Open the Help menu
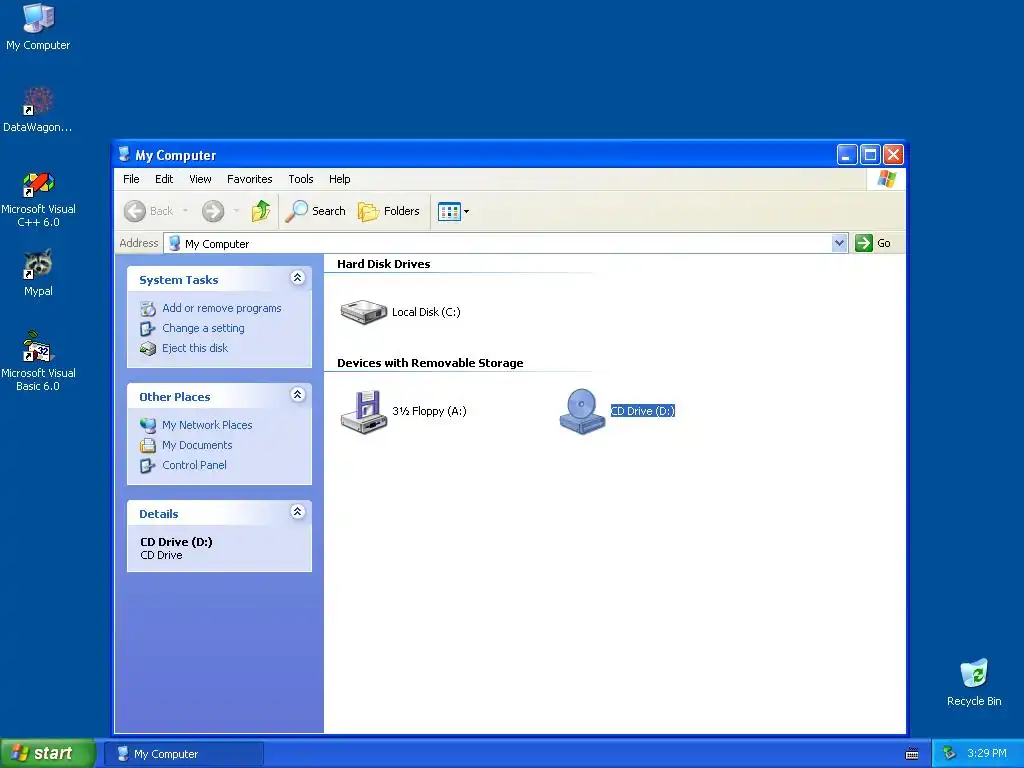Screen dimensions: 1024x768 [x=340, y=179]
